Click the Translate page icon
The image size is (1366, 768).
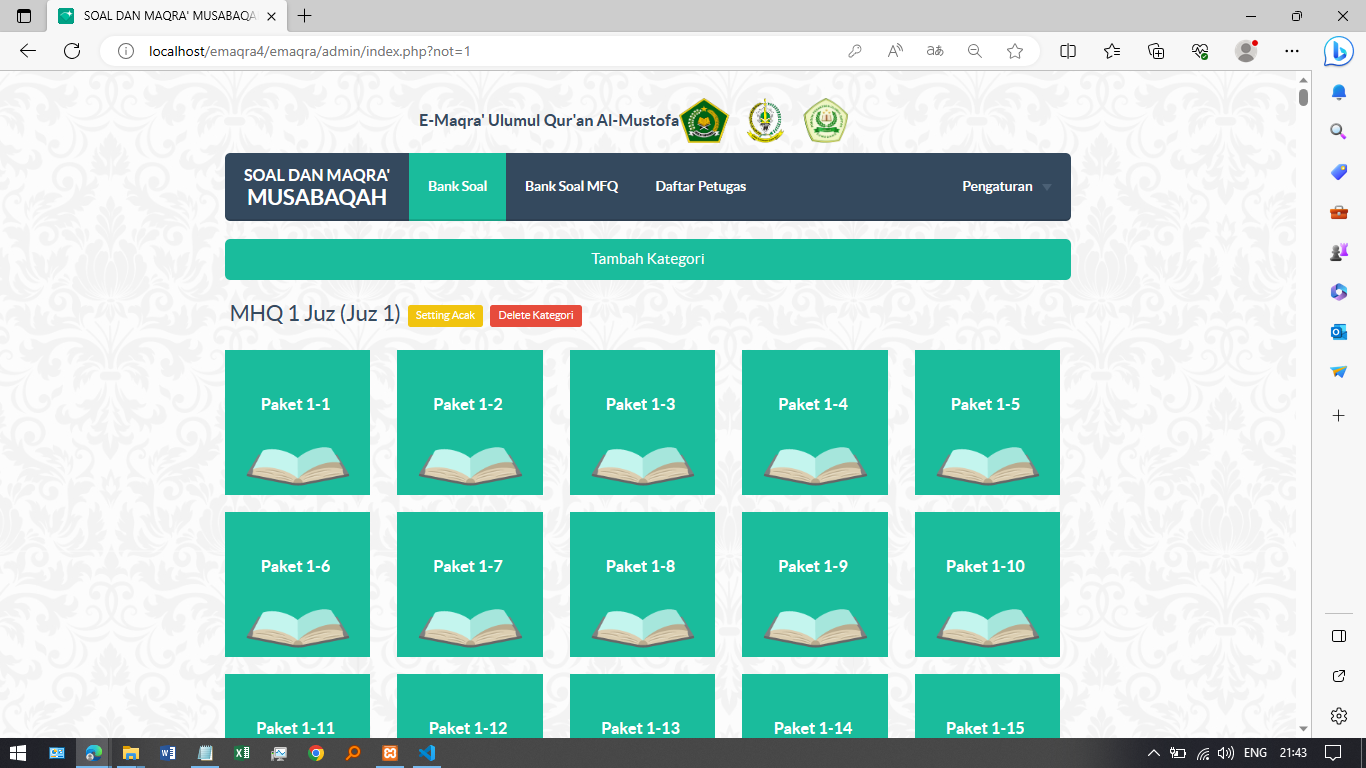(935, 51)
